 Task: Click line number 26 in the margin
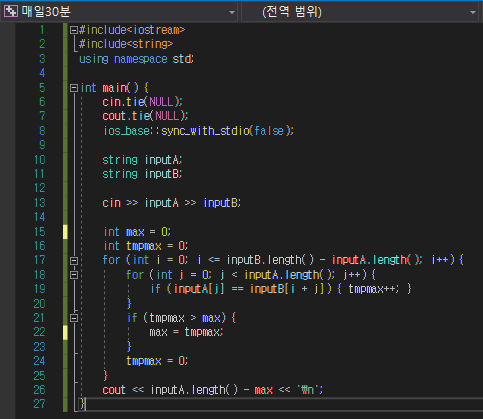click(39, 390)
